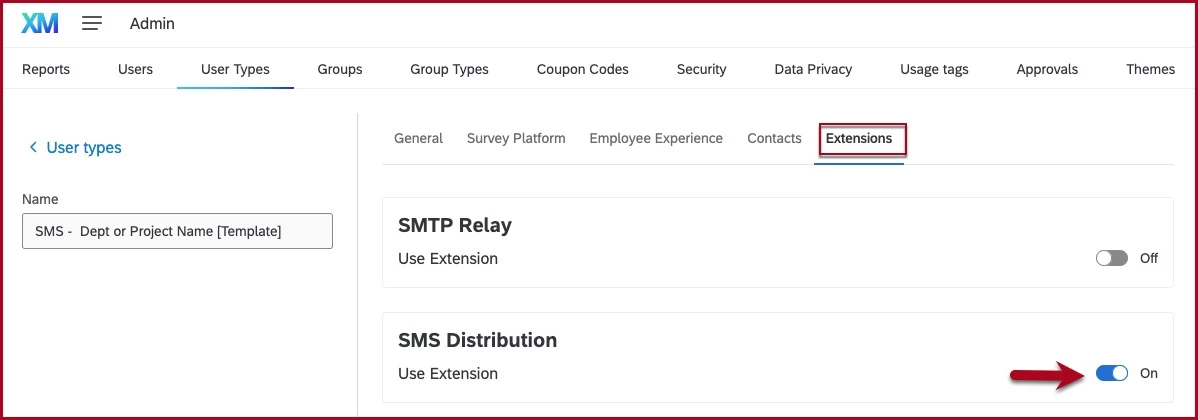This screenshot has width=1198, height=420.
Task: Open the Reports admin section
Action: pyautogui.click(x=46, y=69)
